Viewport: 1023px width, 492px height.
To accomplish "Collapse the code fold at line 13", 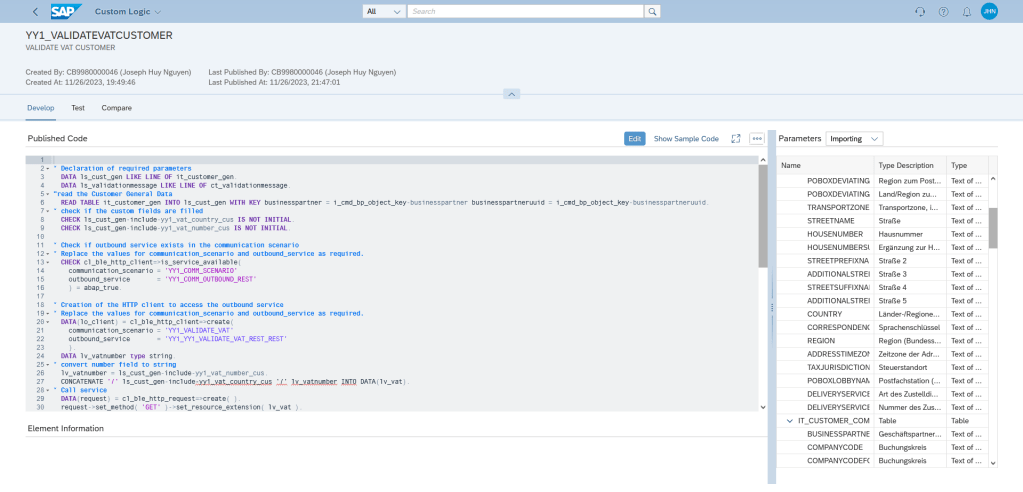I will coord(47,262).
